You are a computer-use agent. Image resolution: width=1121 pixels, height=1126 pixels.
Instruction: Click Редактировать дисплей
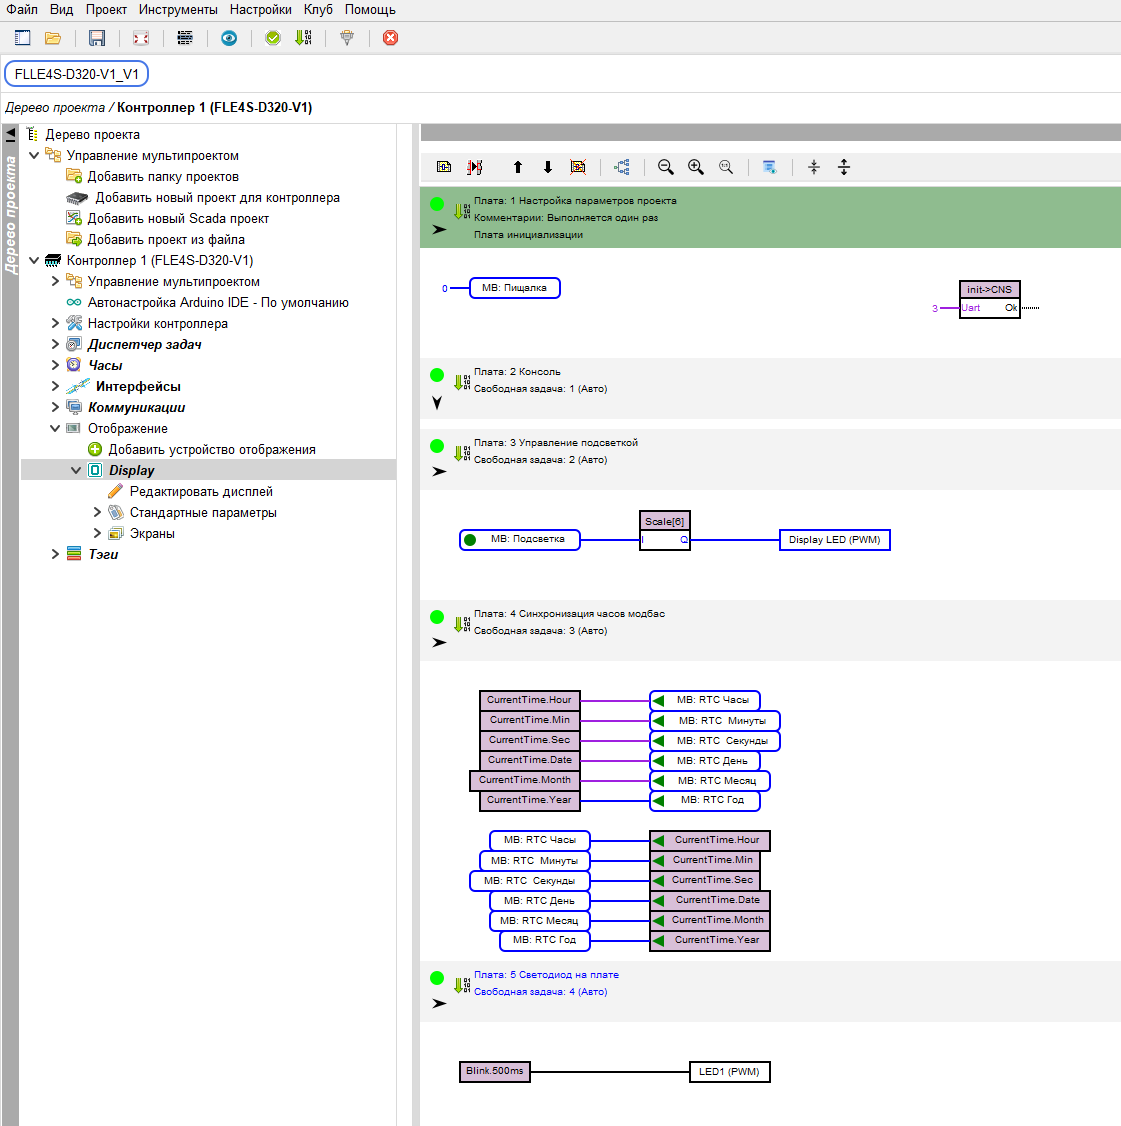(201, 491)
